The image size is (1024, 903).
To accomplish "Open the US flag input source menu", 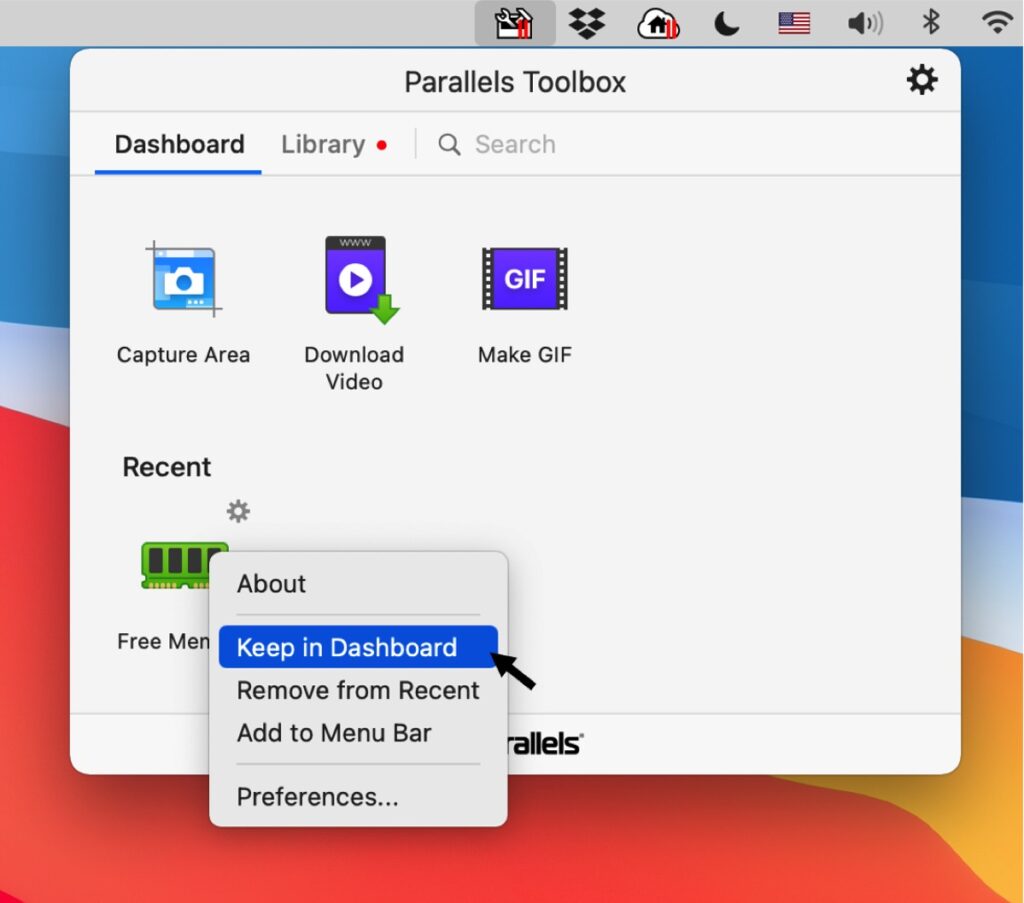I will [x=792, y=22].
